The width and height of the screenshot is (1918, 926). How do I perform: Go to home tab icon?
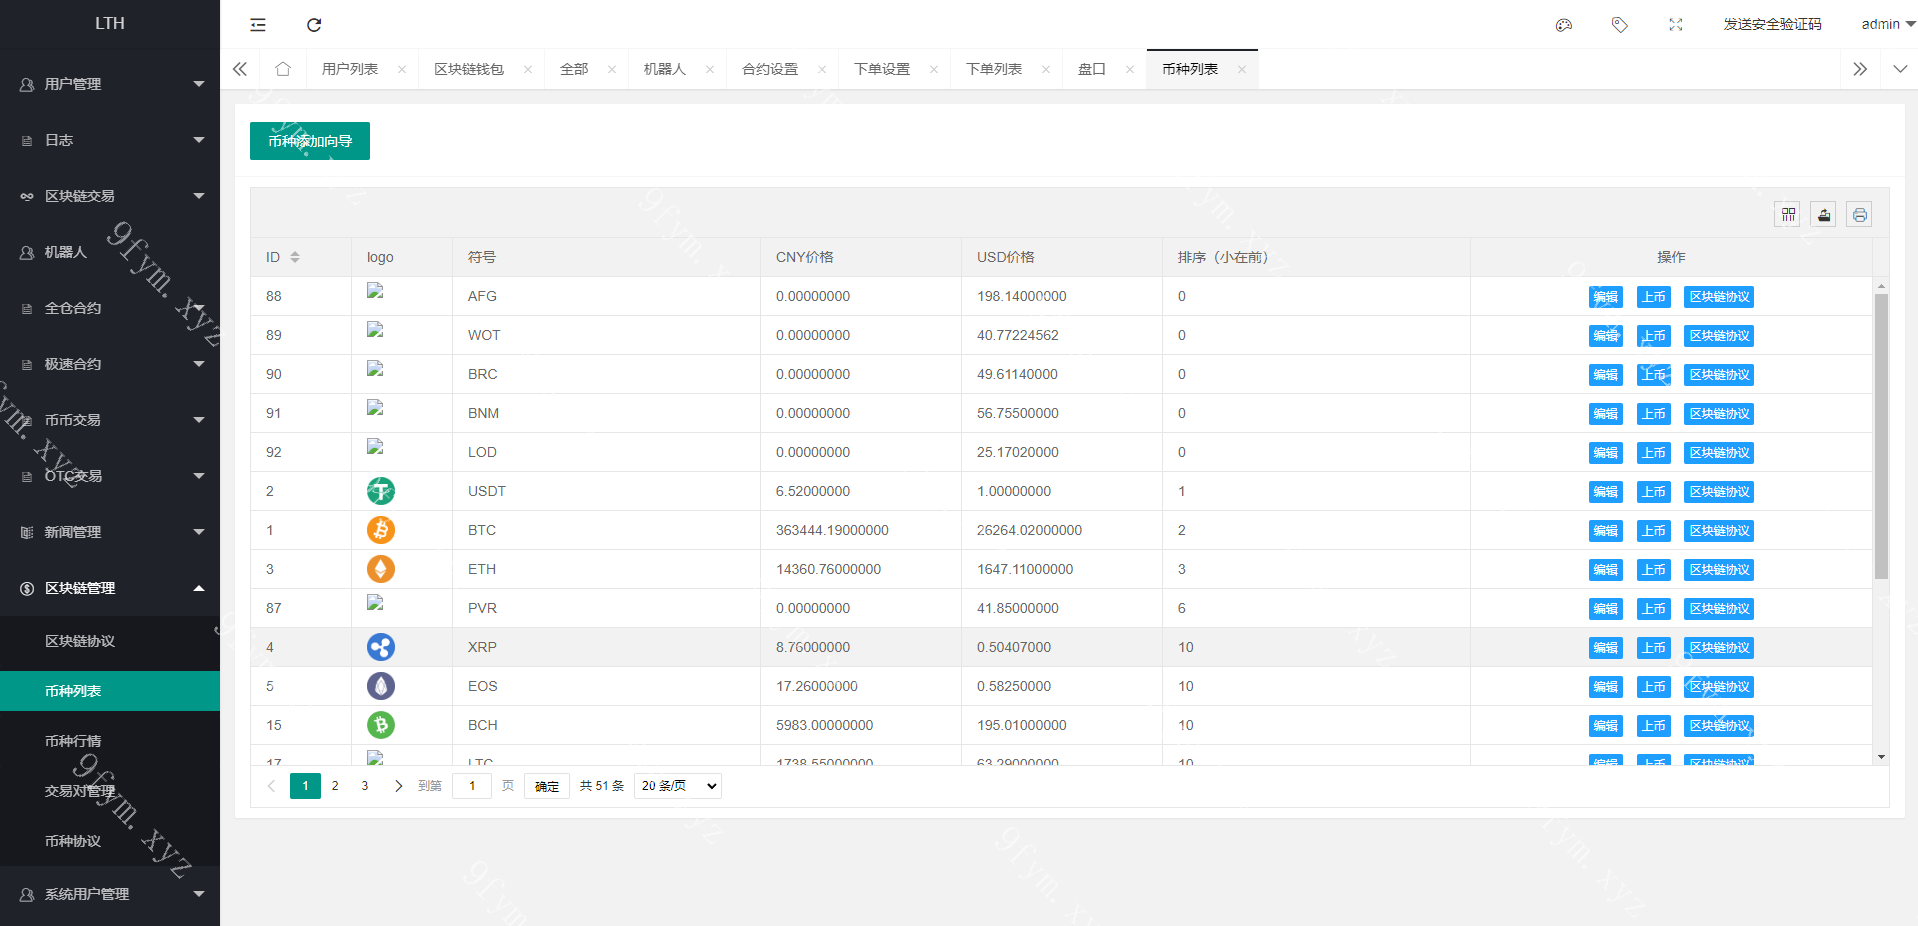click(283, 69)
